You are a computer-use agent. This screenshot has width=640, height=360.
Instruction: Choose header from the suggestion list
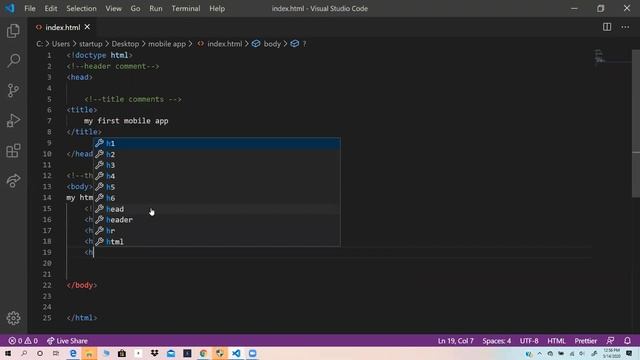217,220
